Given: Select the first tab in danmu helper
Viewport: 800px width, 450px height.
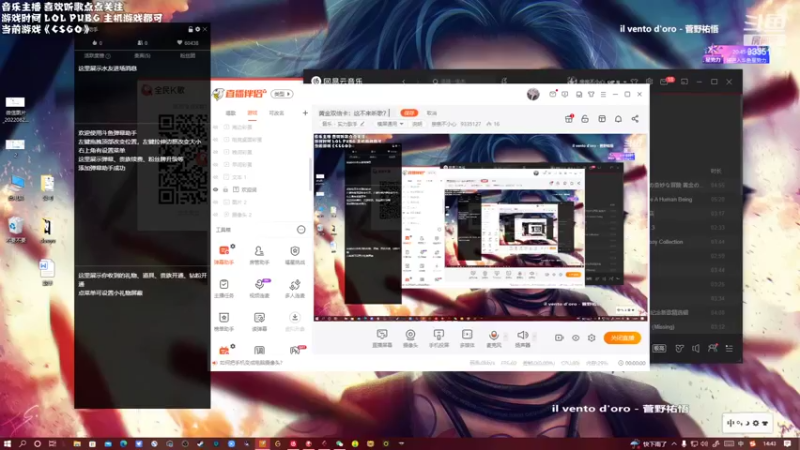Looking at the screenshot, I should [x=97, y=56].
